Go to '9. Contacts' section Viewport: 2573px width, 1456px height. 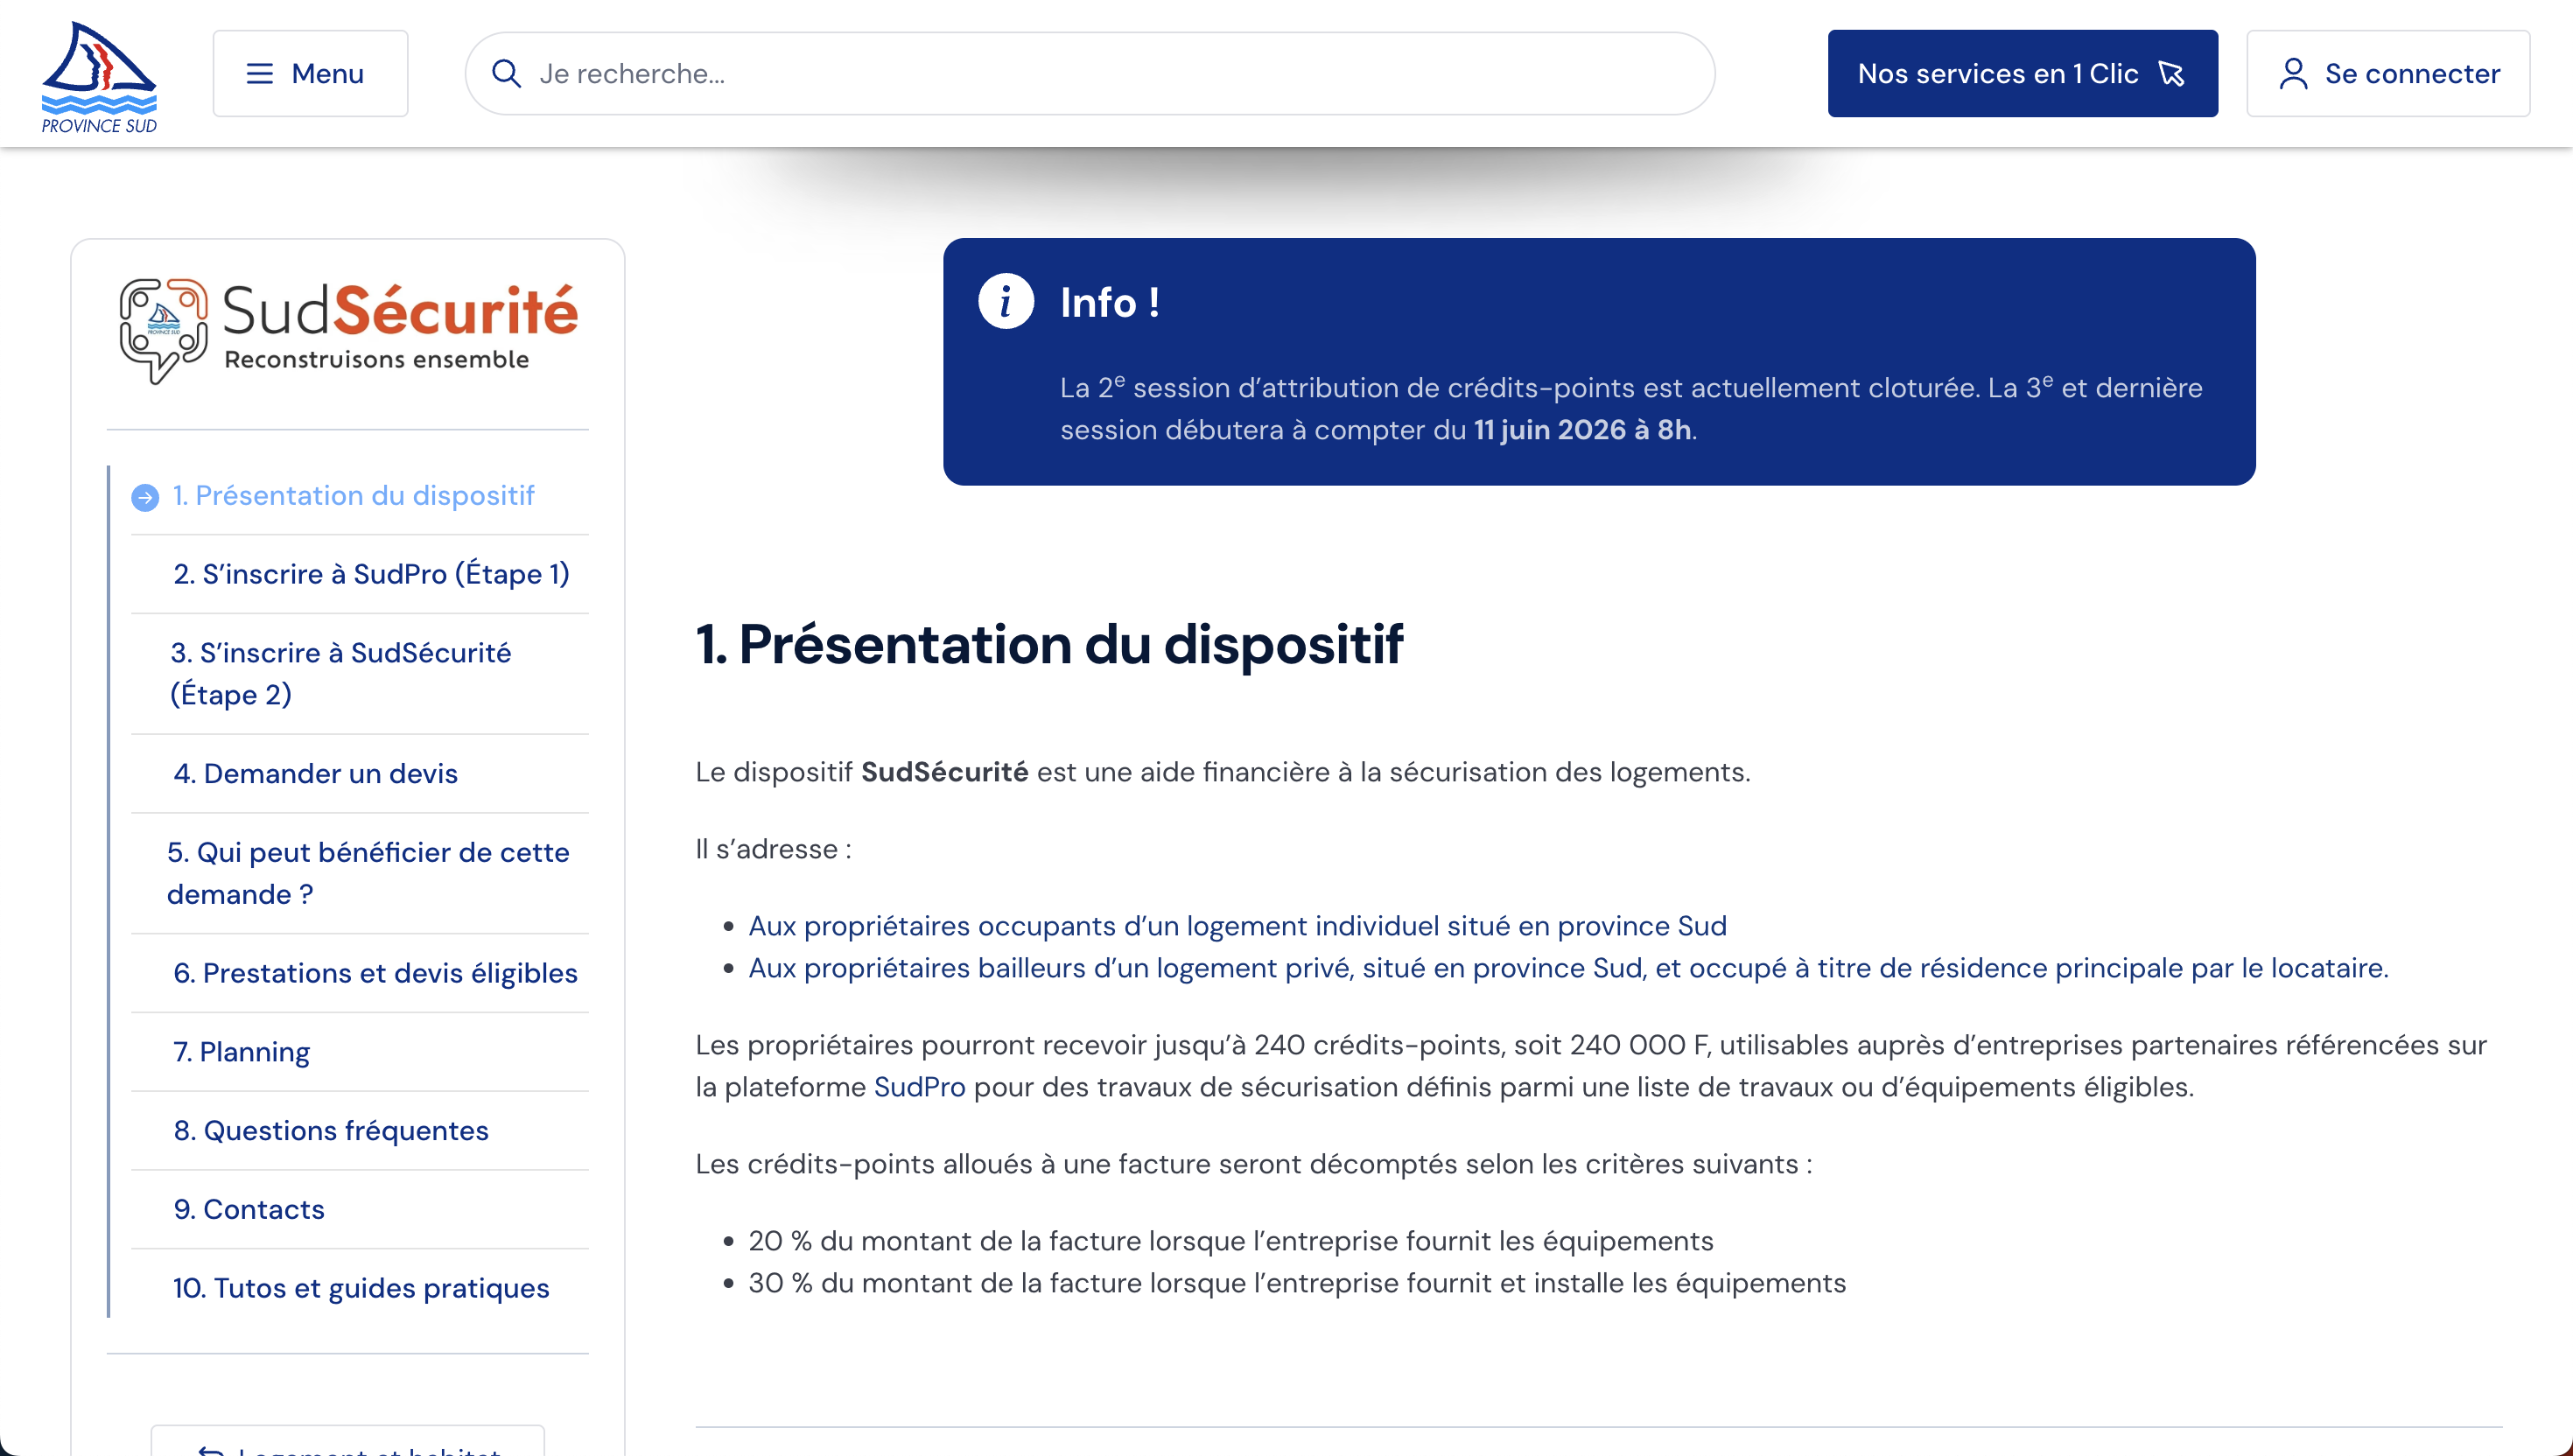pos(249,1209)
